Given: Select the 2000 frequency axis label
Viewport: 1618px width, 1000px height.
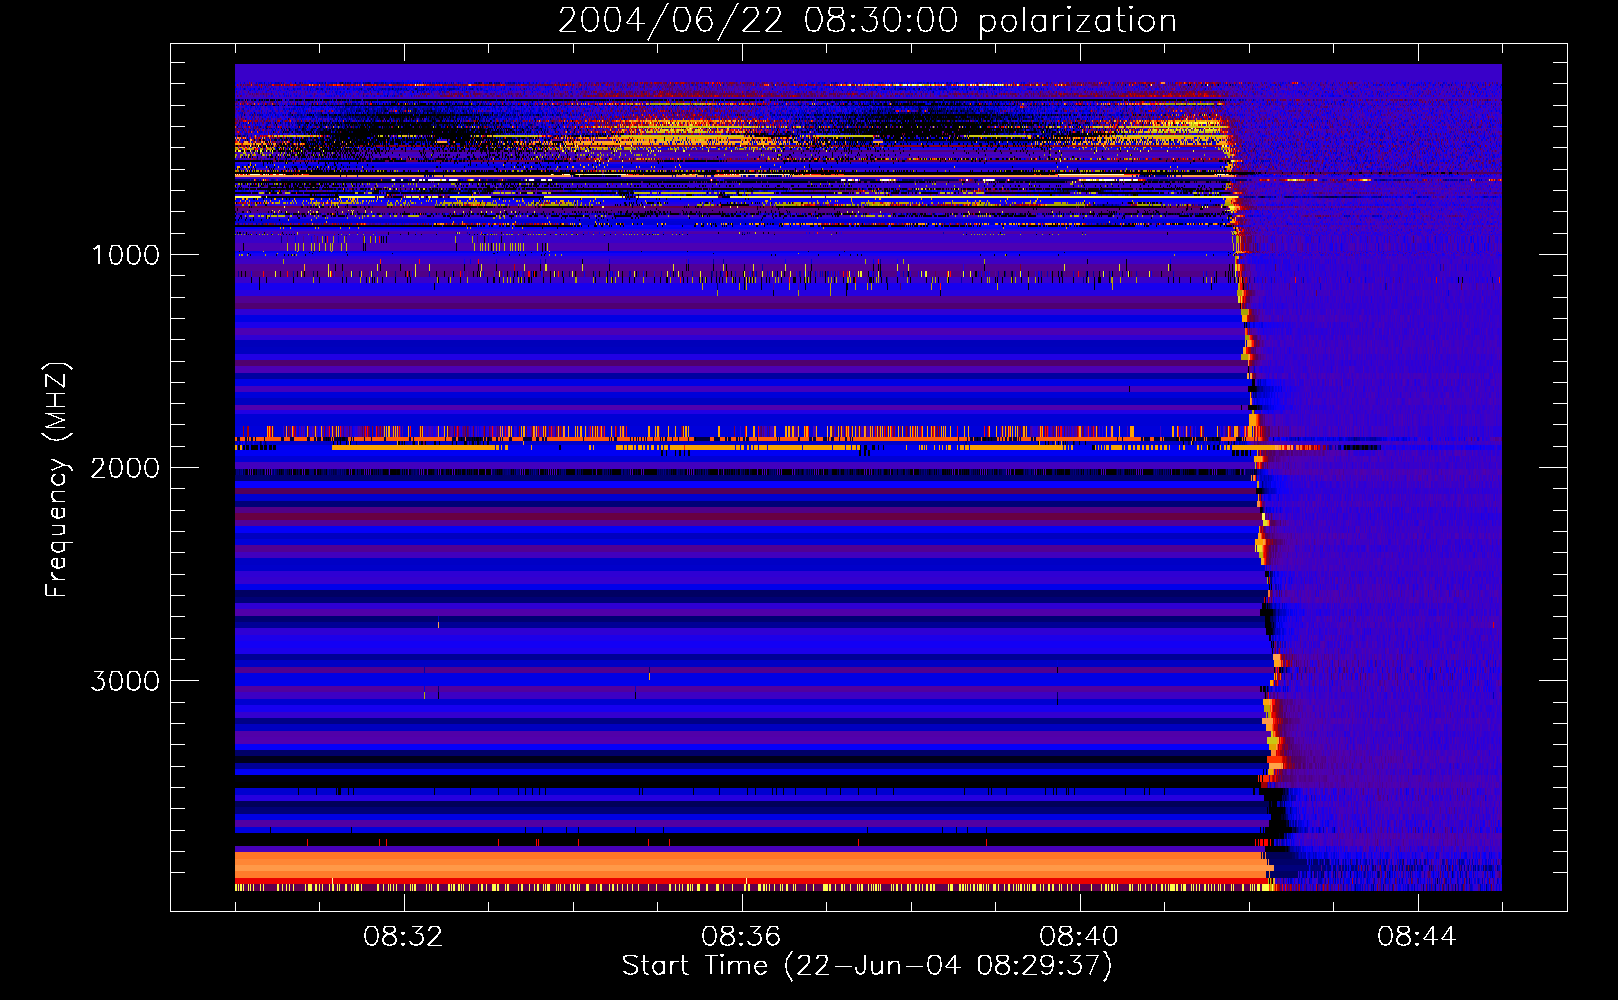Looking at the screenshot, I should [x=125, y=468].
